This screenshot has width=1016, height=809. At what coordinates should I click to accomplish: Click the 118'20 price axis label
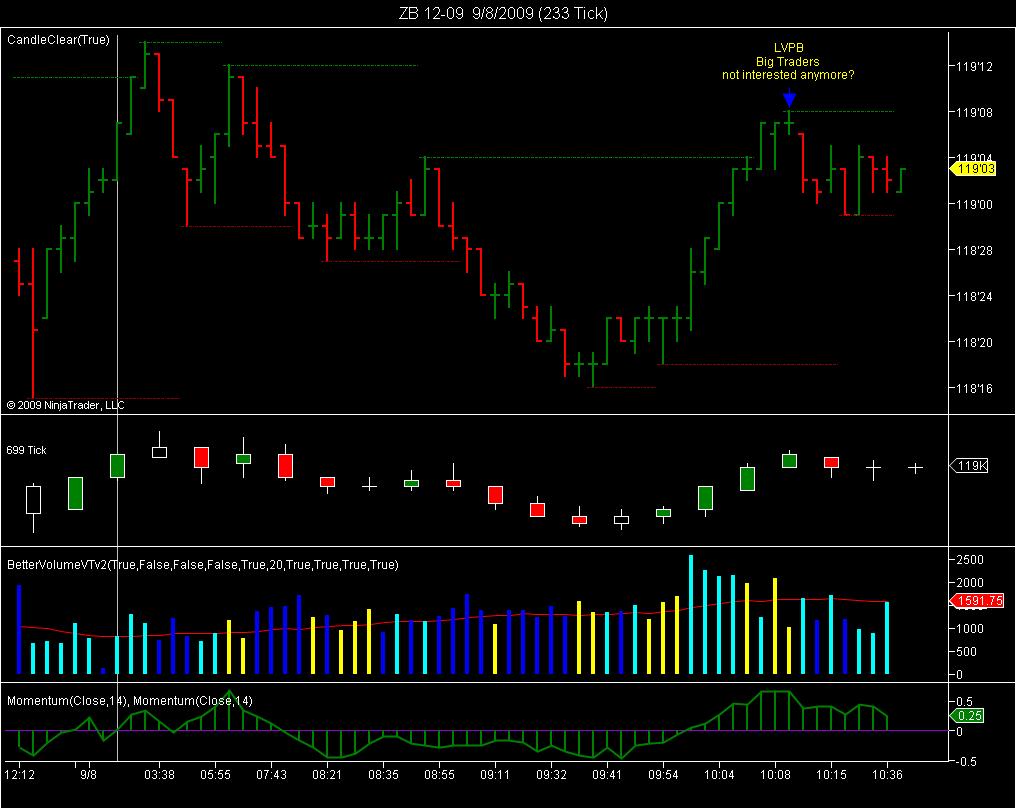click(x=974, y=343)
